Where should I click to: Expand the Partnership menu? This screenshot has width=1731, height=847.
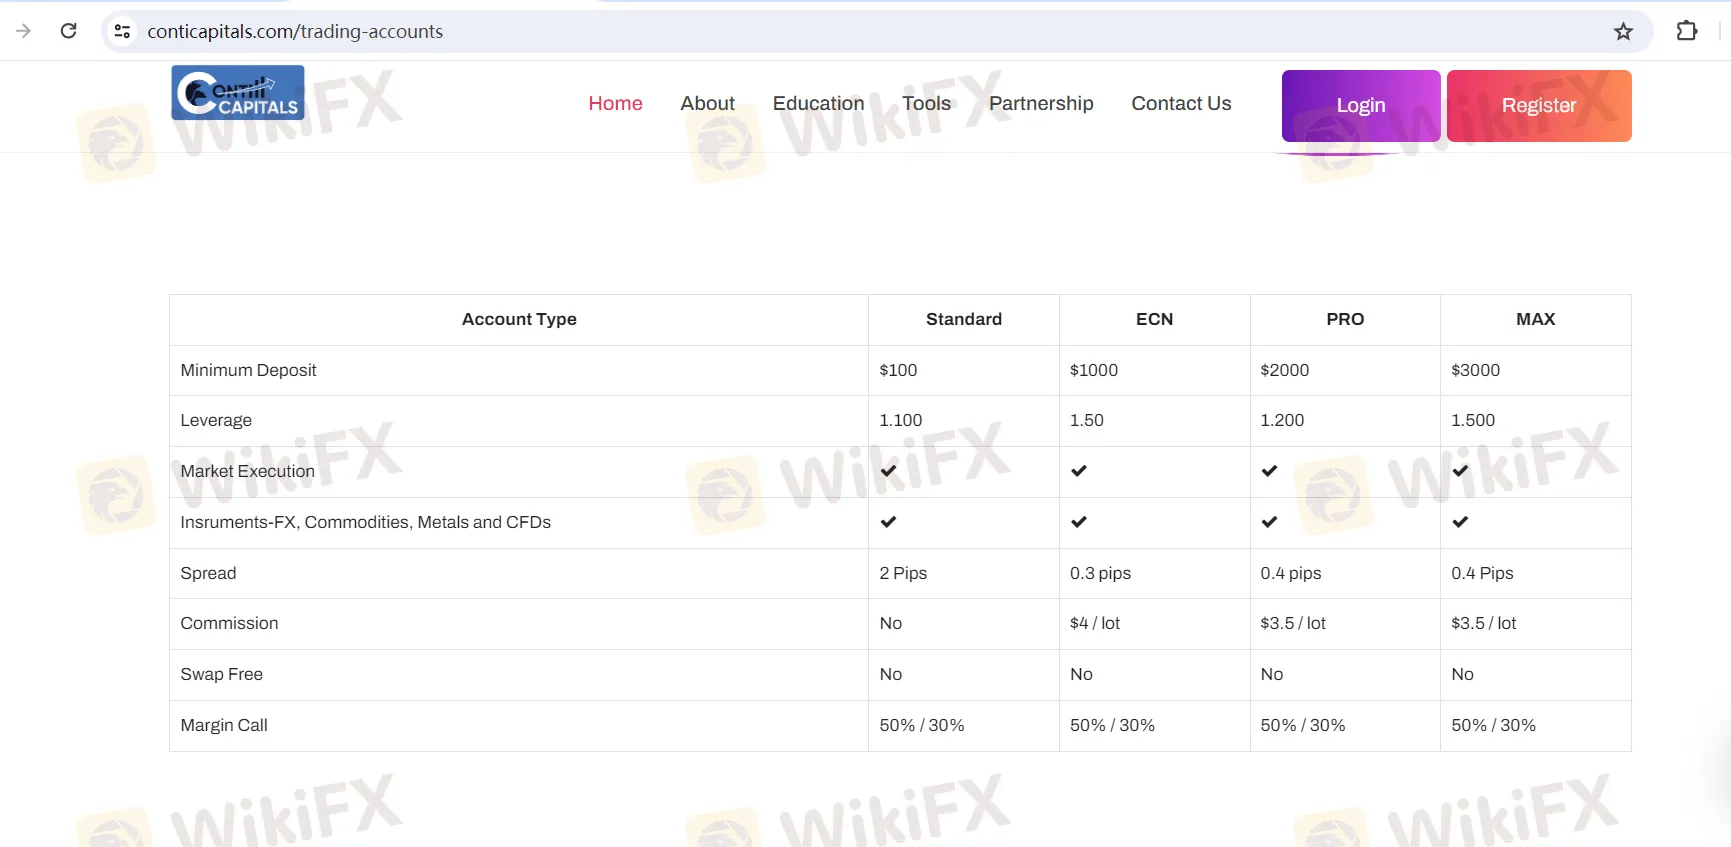(x=1041, y=104)
